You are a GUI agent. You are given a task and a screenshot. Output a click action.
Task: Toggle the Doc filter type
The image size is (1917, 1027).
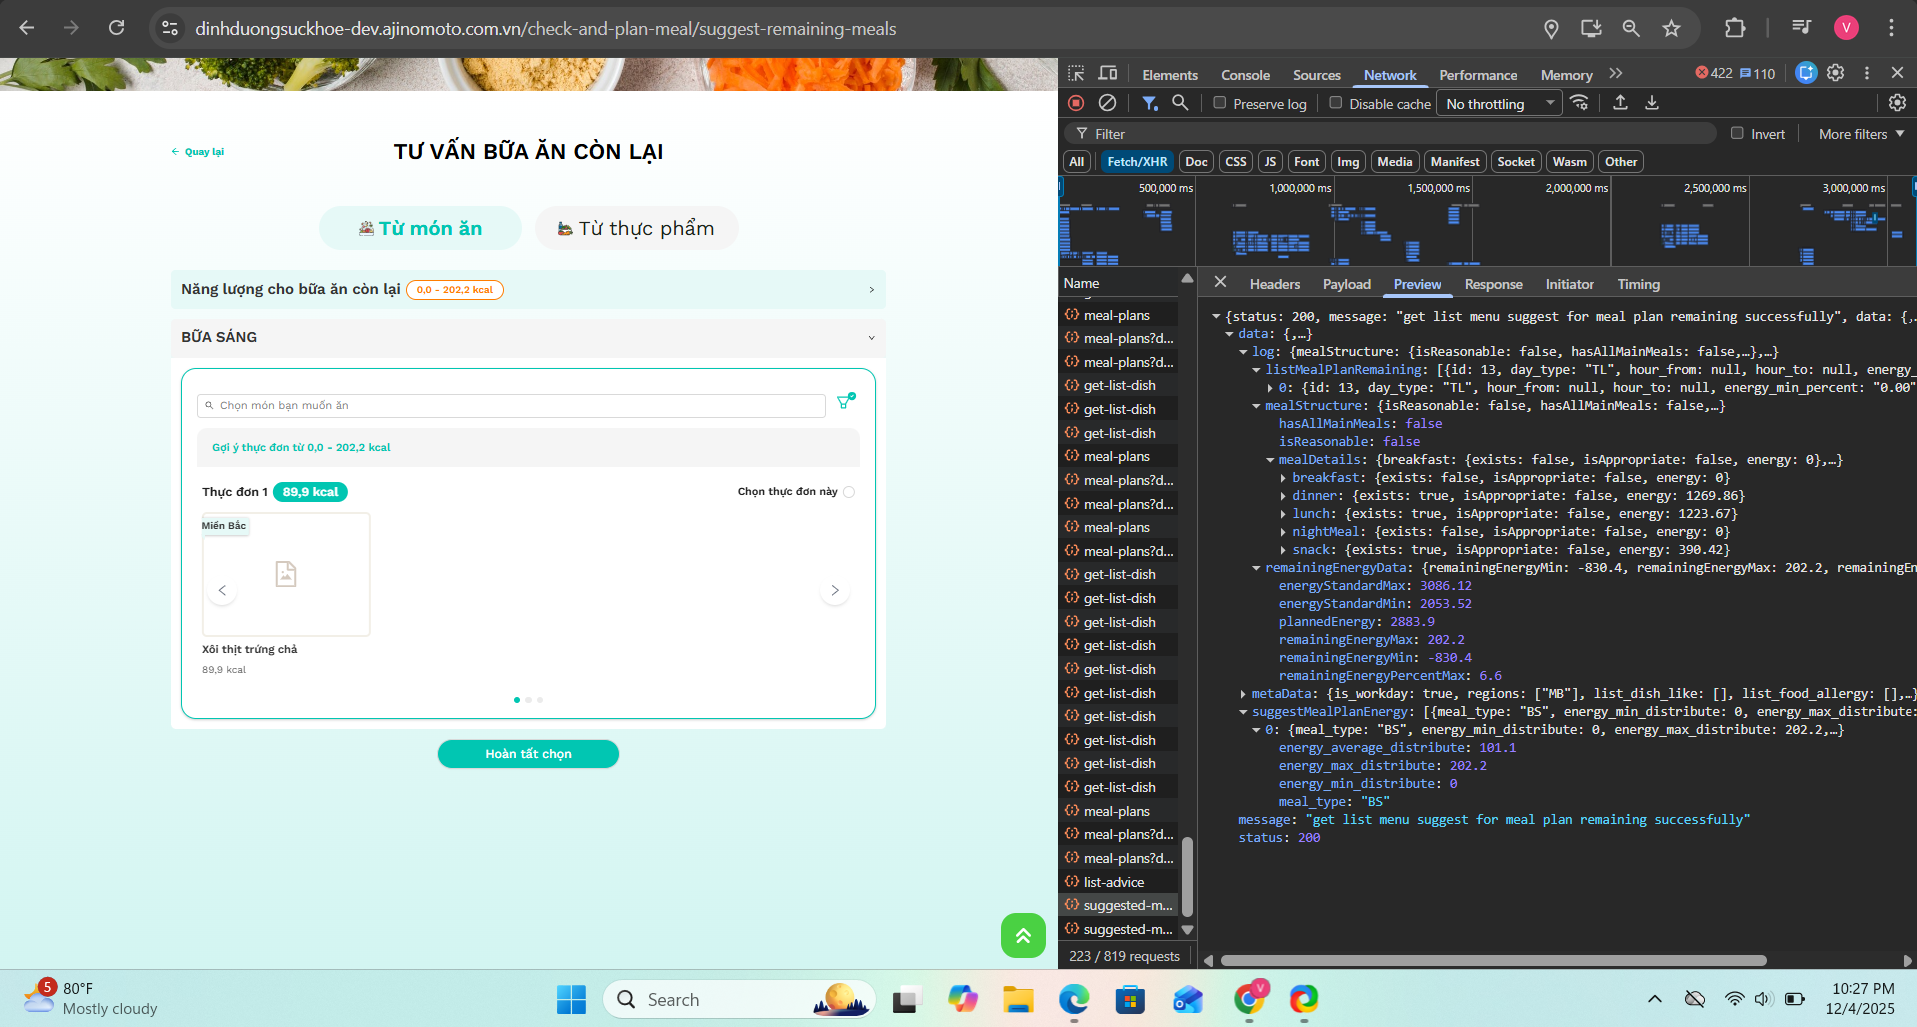(x=1196, y=162)
